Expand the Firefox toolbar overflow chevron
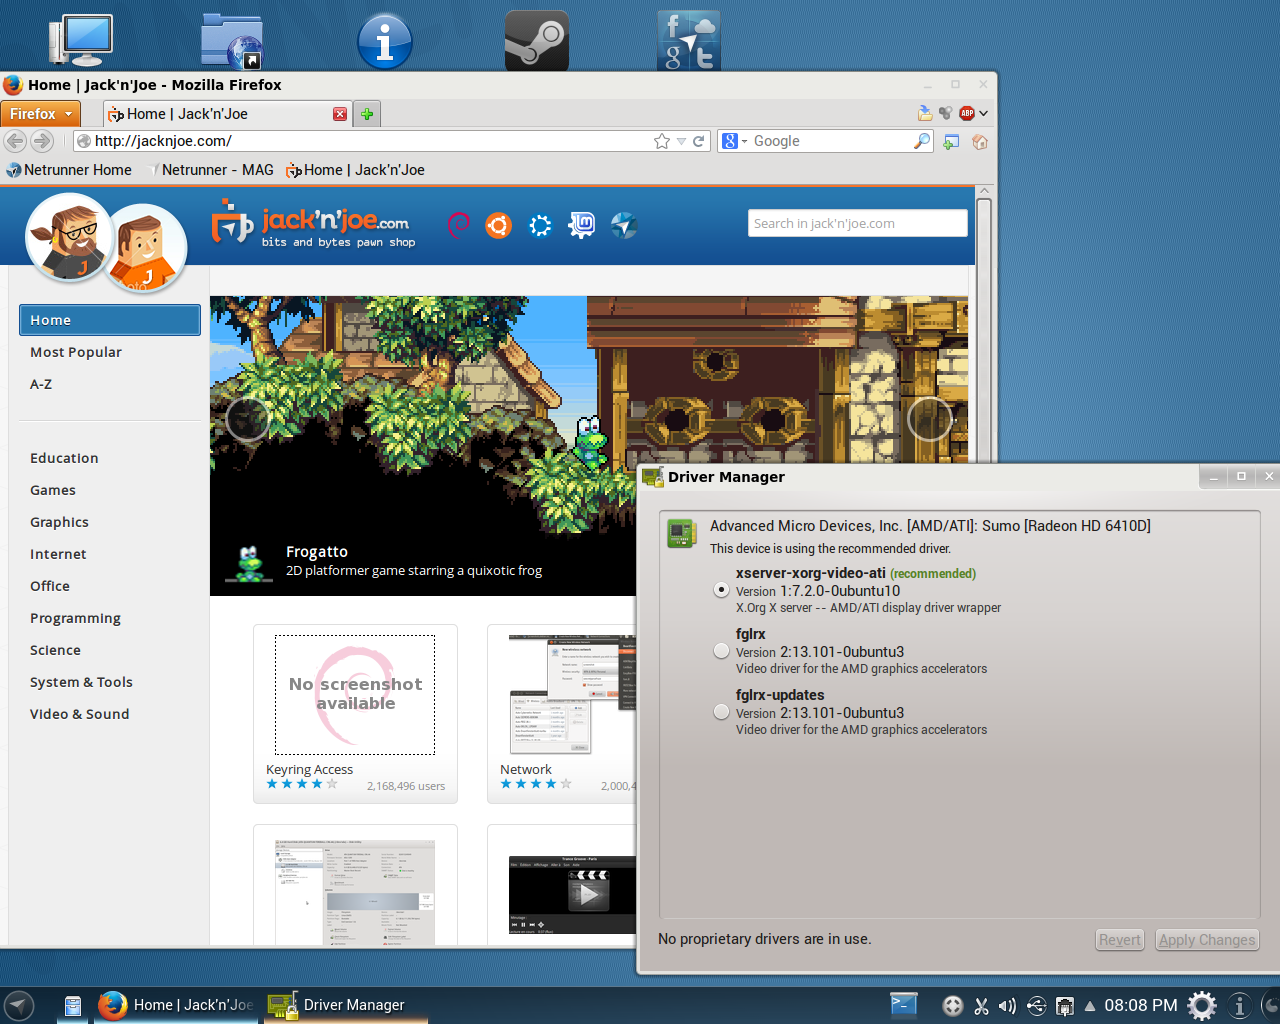The image size is (1280, 1024). (x=984, y=113)
